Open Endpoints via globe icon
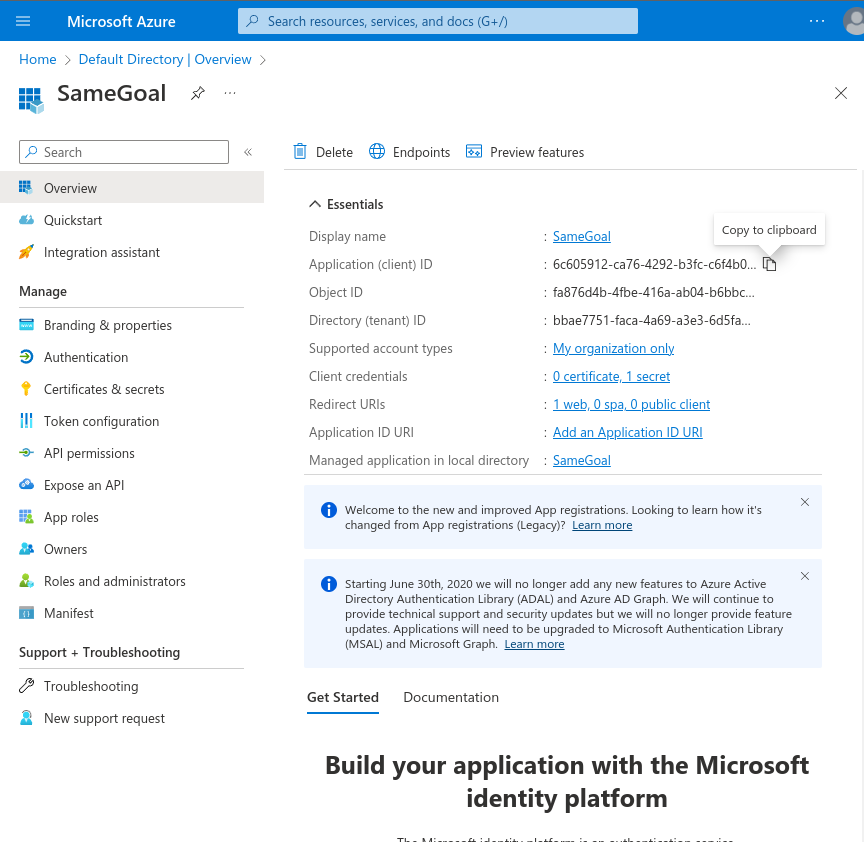The height and width of the screenshot is (842, 864). coord(377,152)
